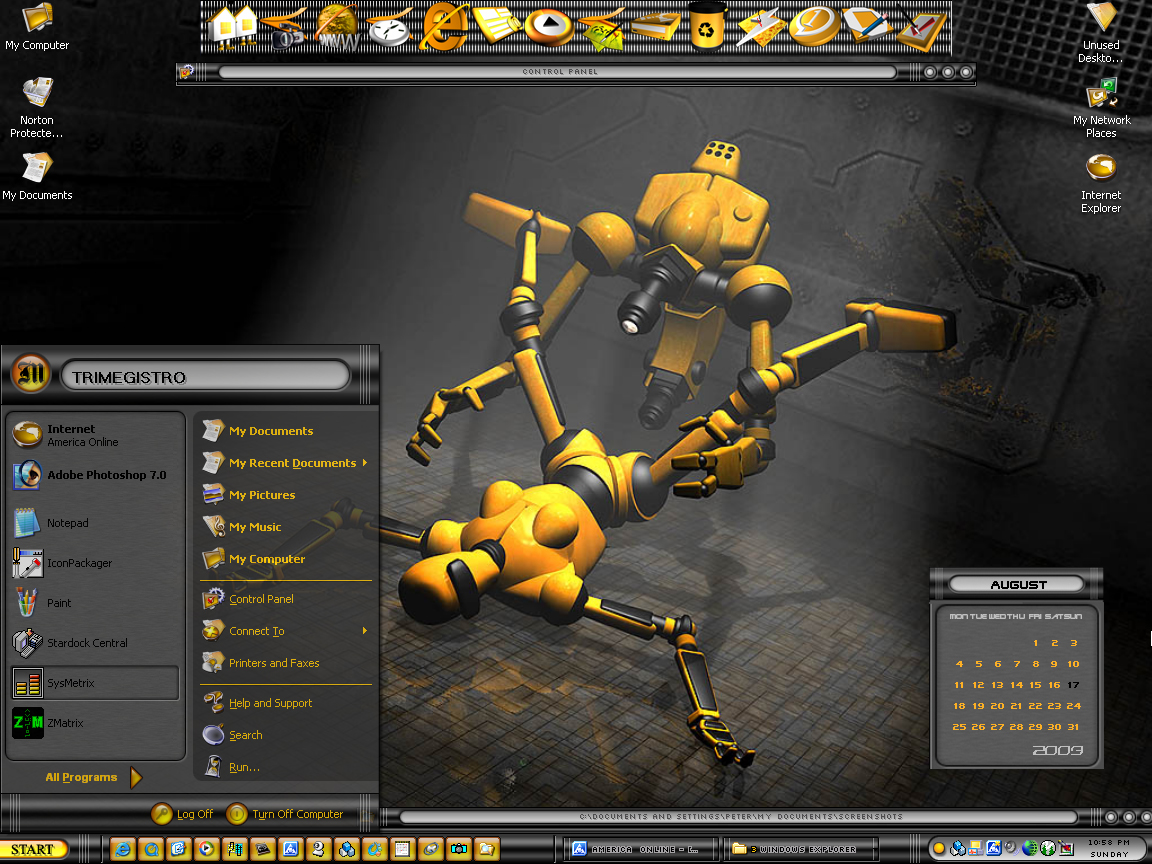Expand the Connect To submenu
1152x864 pixels.
(x=364, y=631)
